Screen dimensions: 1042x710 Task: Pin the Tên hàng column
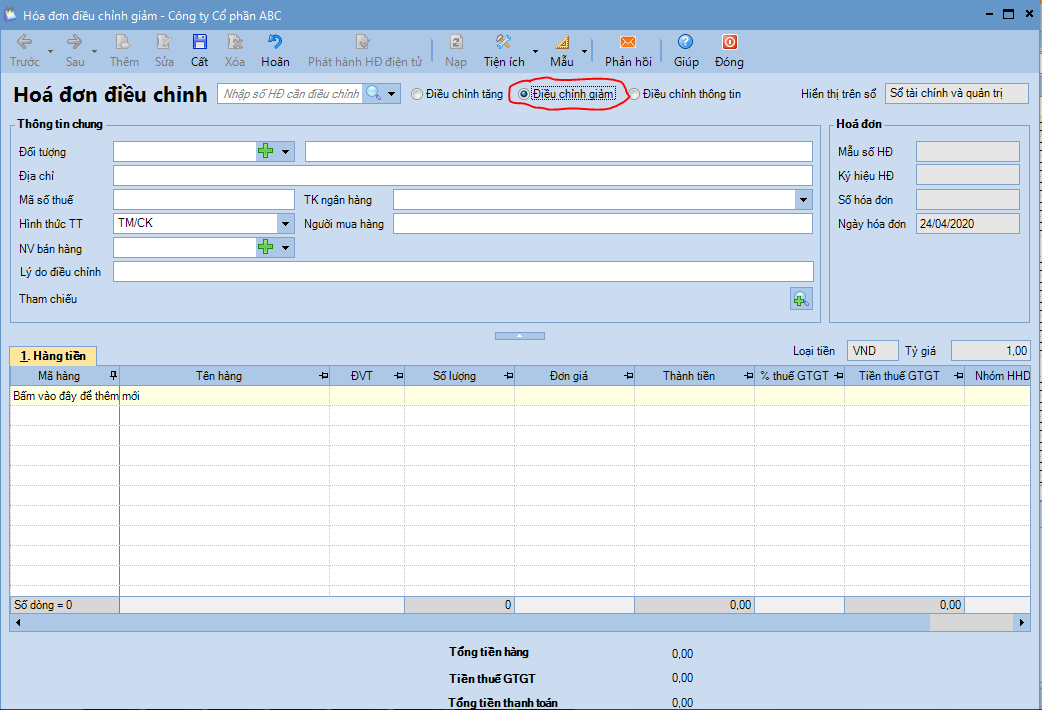coord(324,376)
